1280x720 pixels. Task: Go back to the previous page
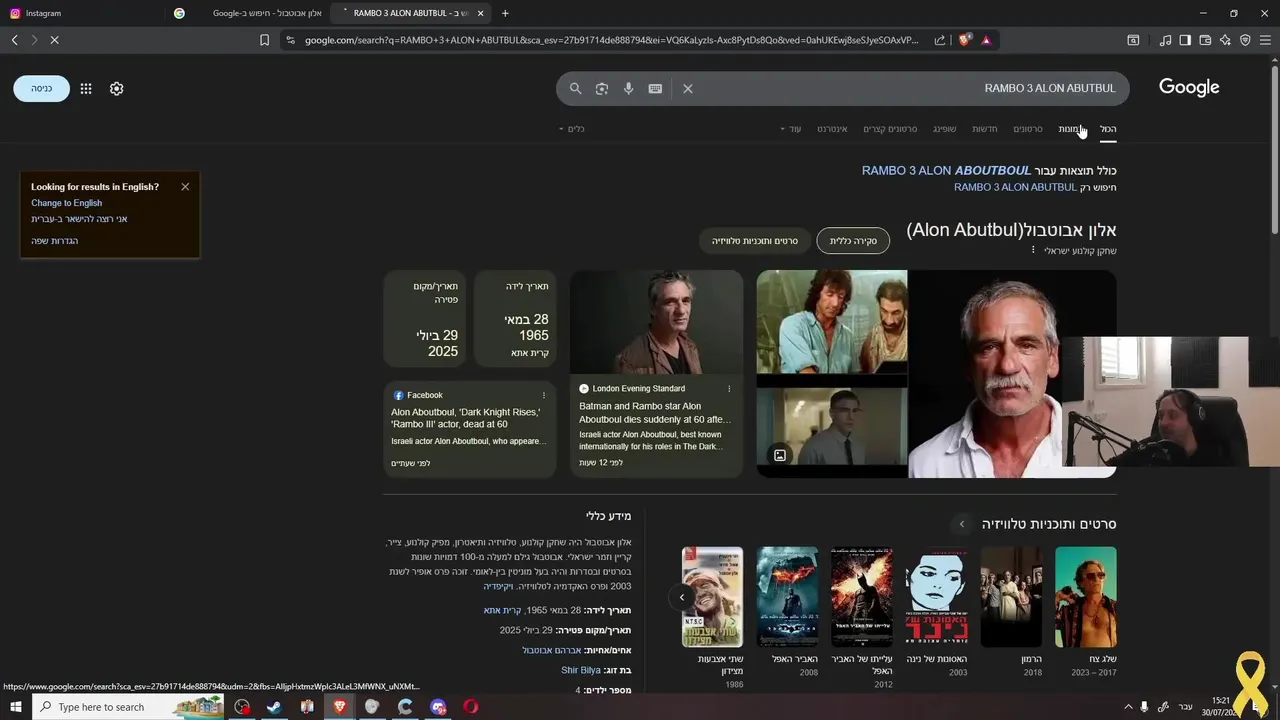[14, 40]
